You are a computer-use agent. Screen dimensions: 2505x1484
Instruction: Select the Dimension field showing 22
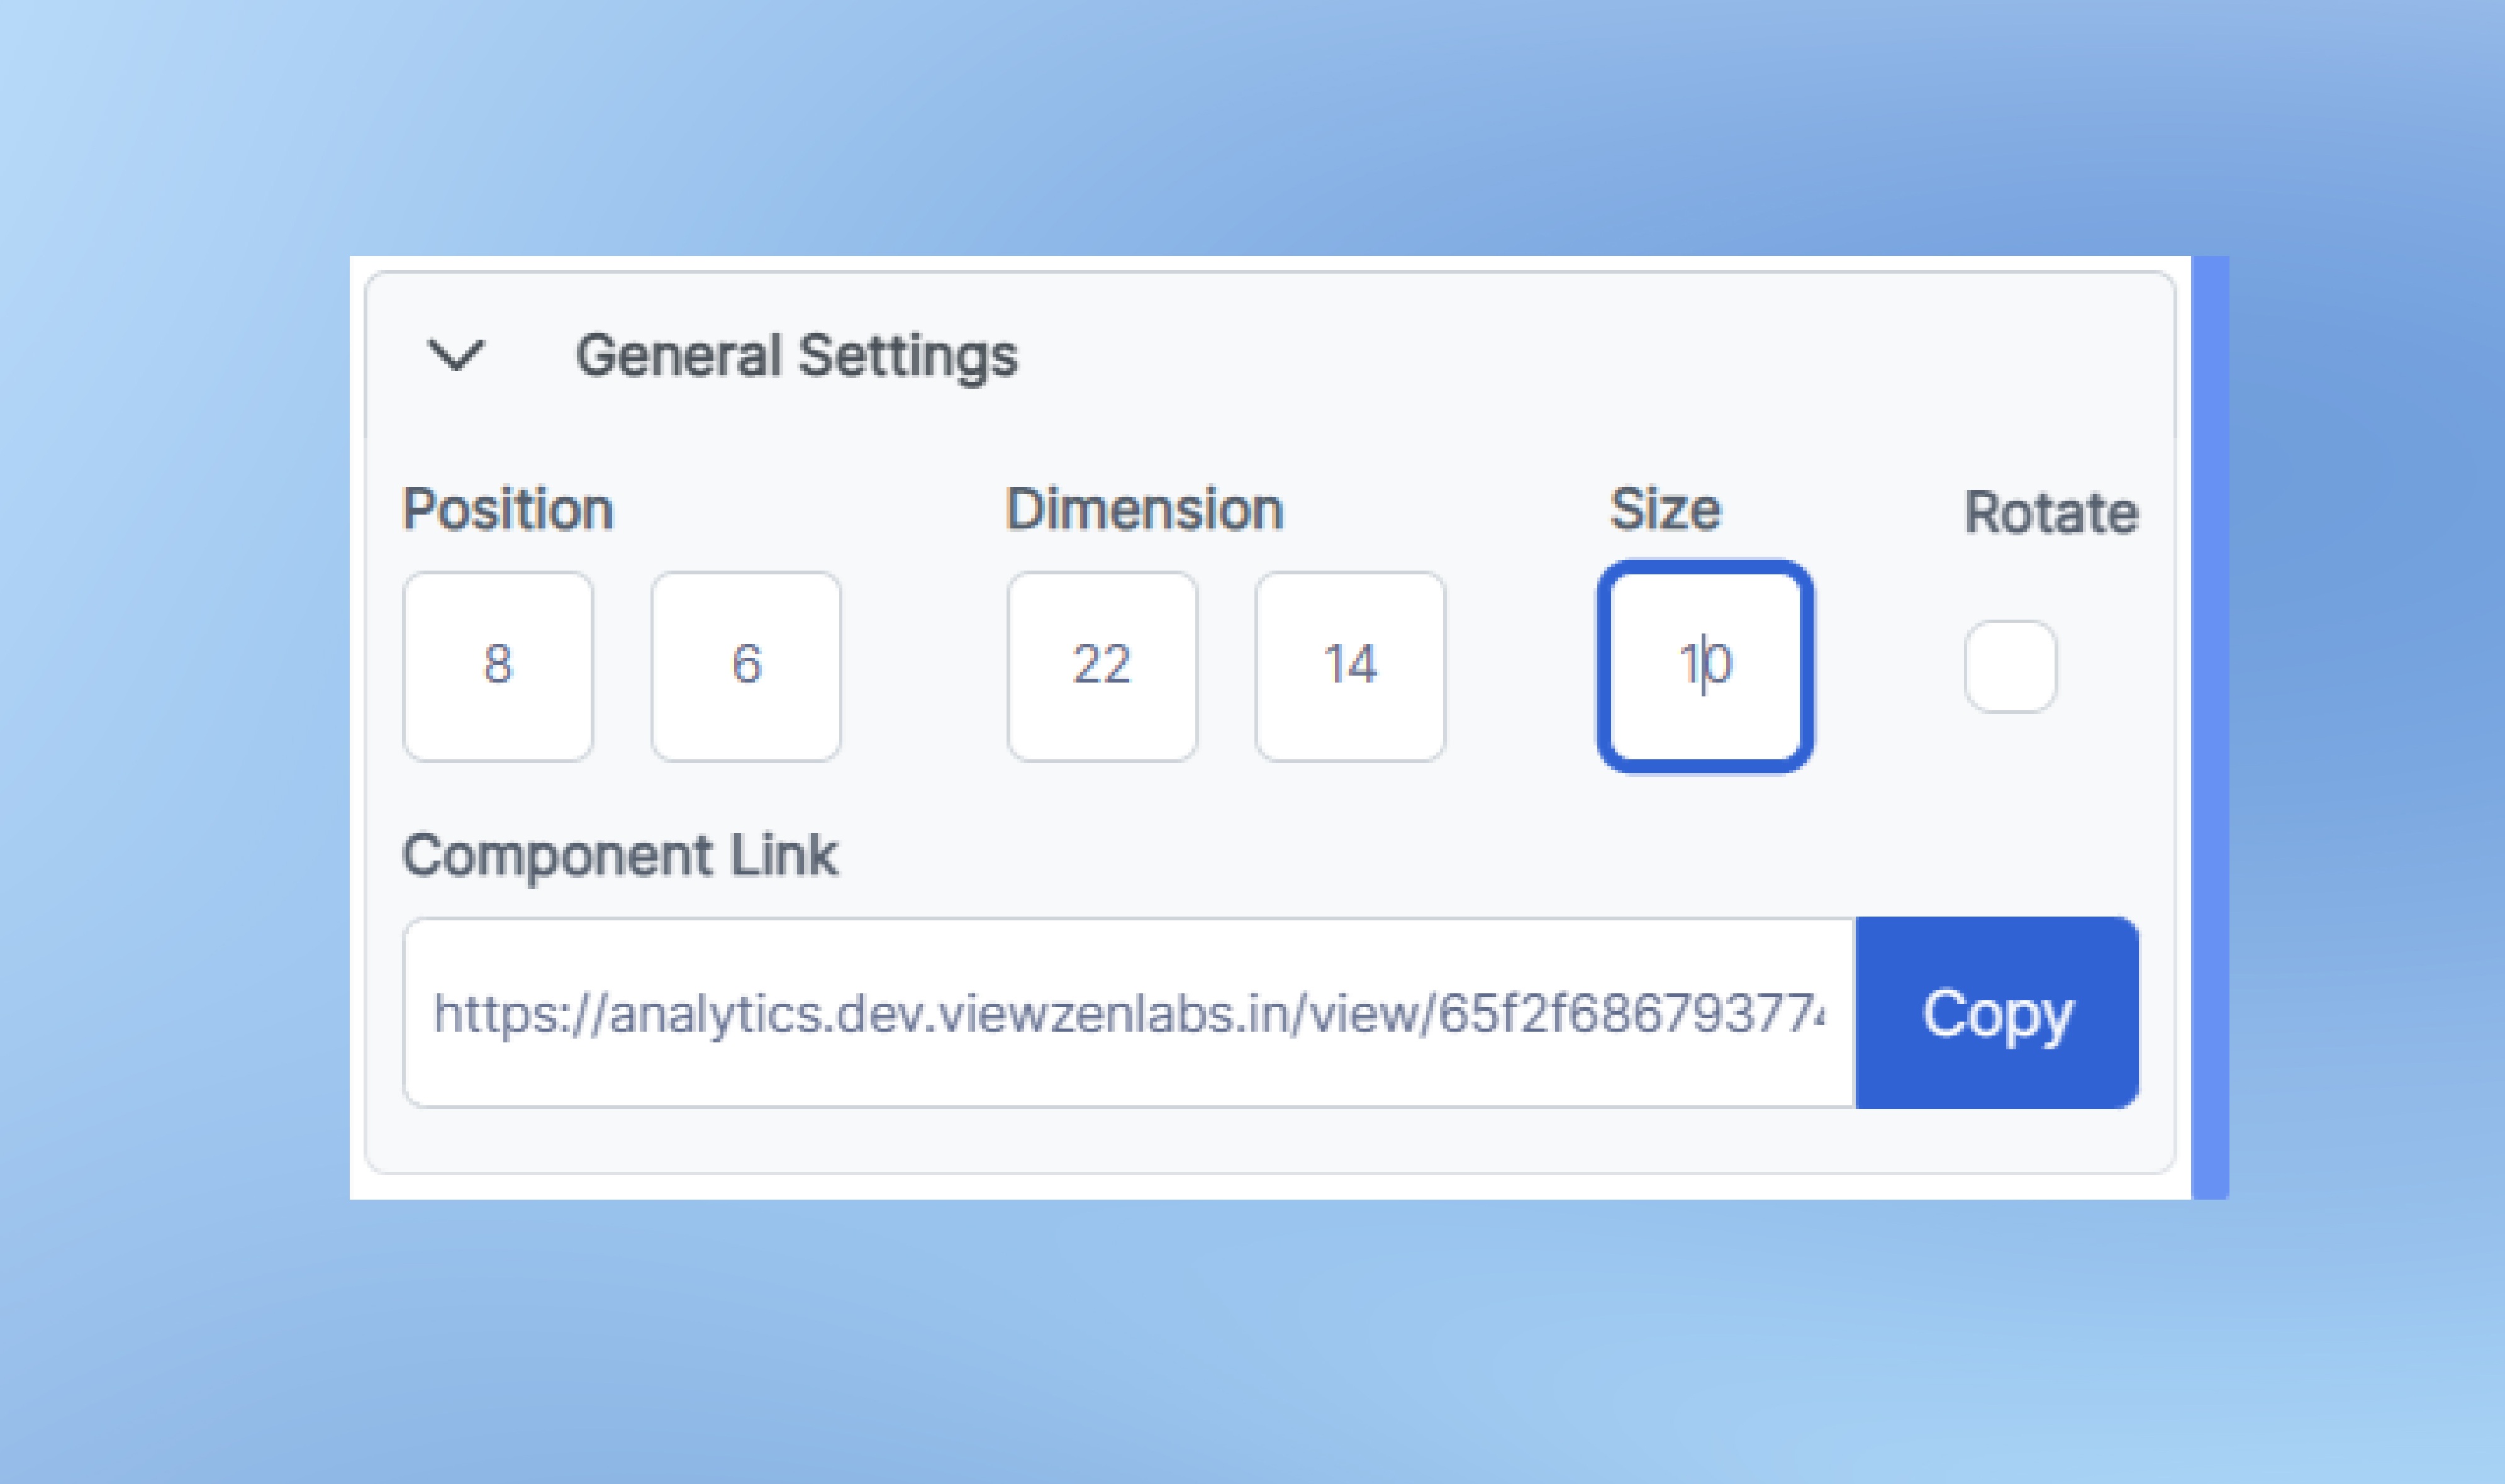[1102, 666]
